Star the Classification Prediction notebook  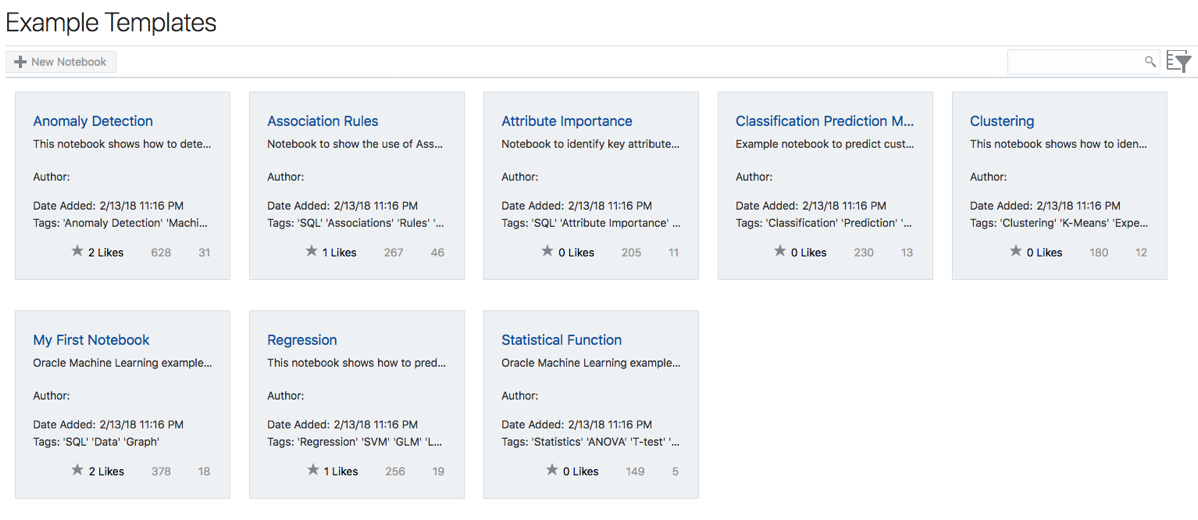click(780, 252)
